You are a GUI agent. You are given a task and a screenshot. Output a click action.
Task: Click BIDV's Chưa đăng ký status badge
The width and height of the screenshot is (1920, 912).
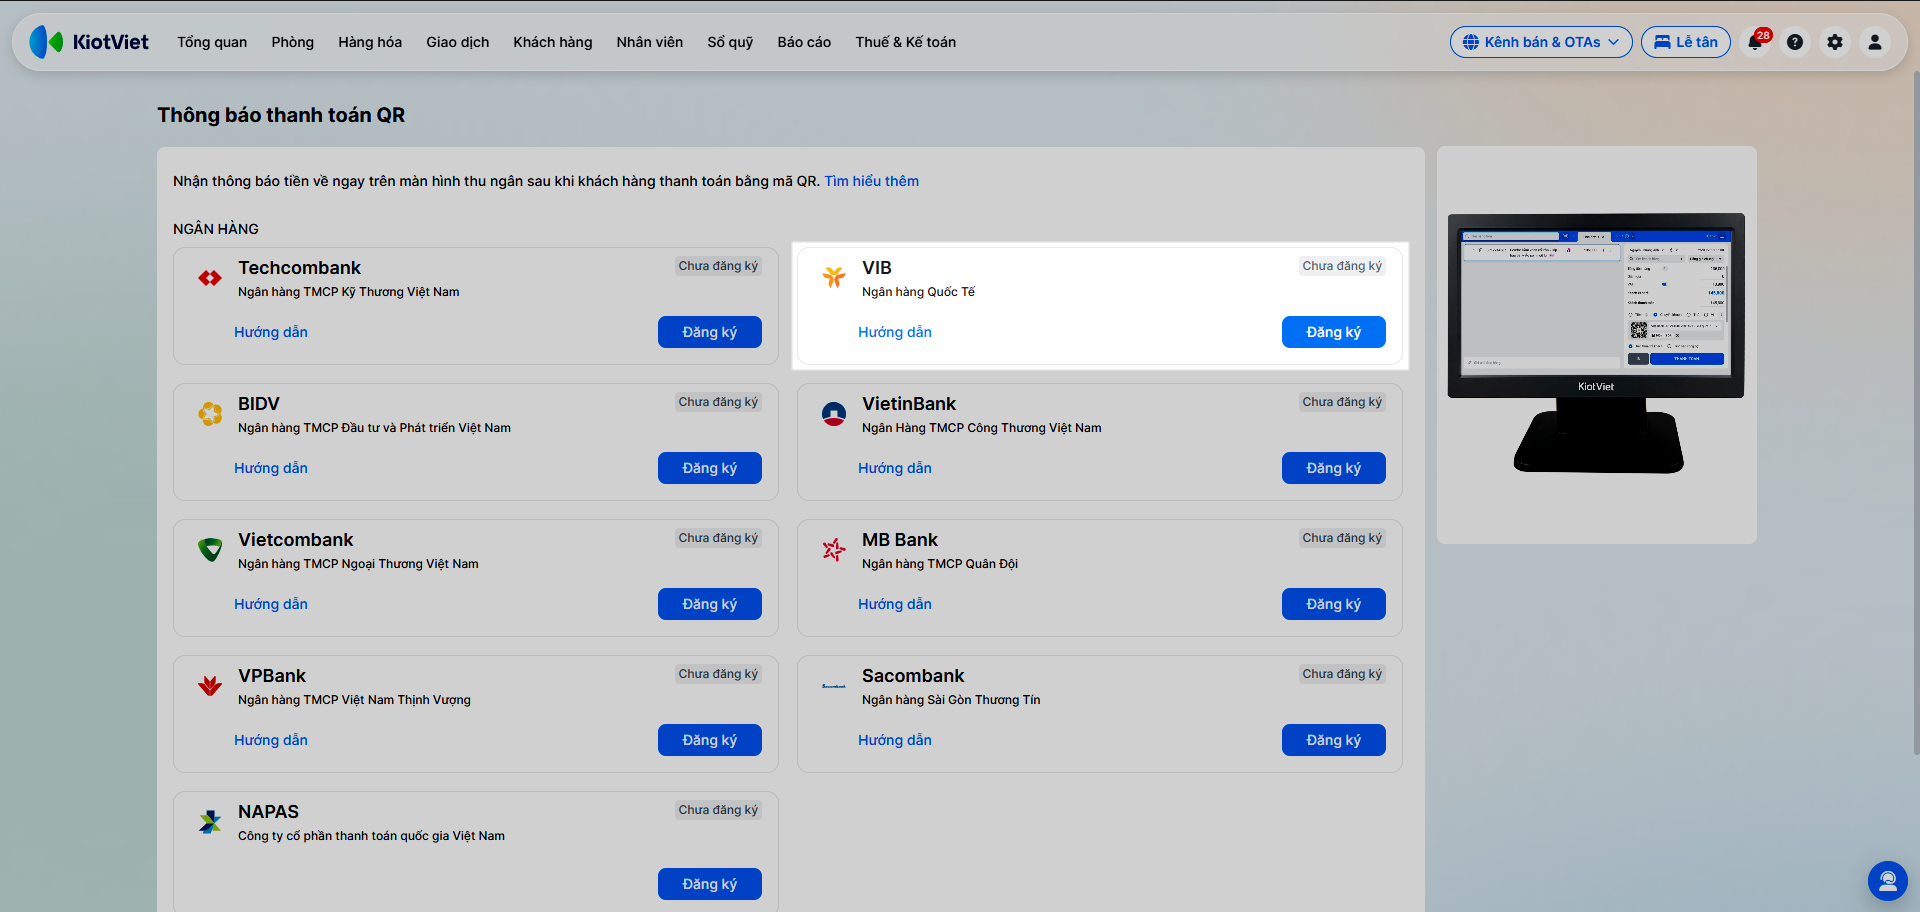[x=718, y=402]
